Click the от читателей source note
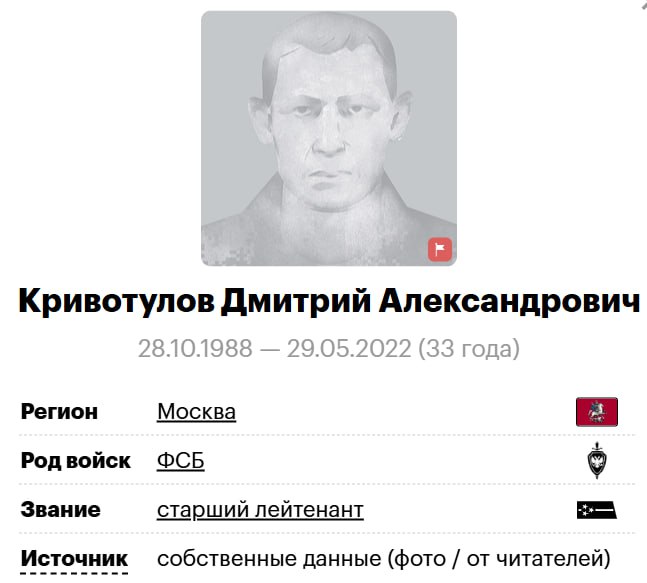 534,559
